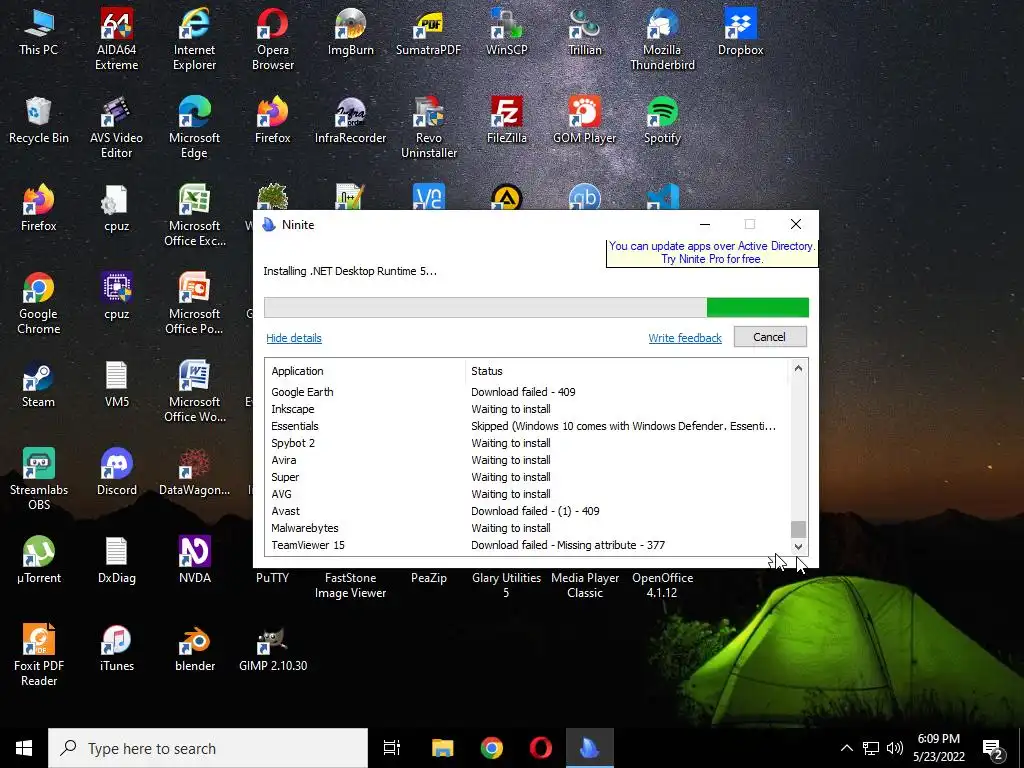
Task: Click the blender desktop icon
Action: [195, 648]
